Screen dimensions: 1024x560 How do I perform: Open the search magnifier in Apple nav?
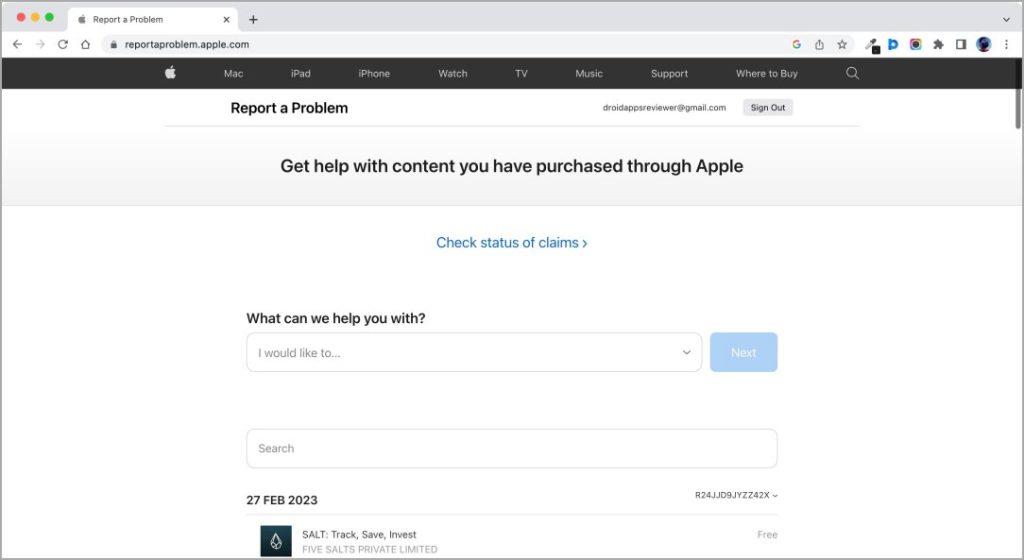852,73
